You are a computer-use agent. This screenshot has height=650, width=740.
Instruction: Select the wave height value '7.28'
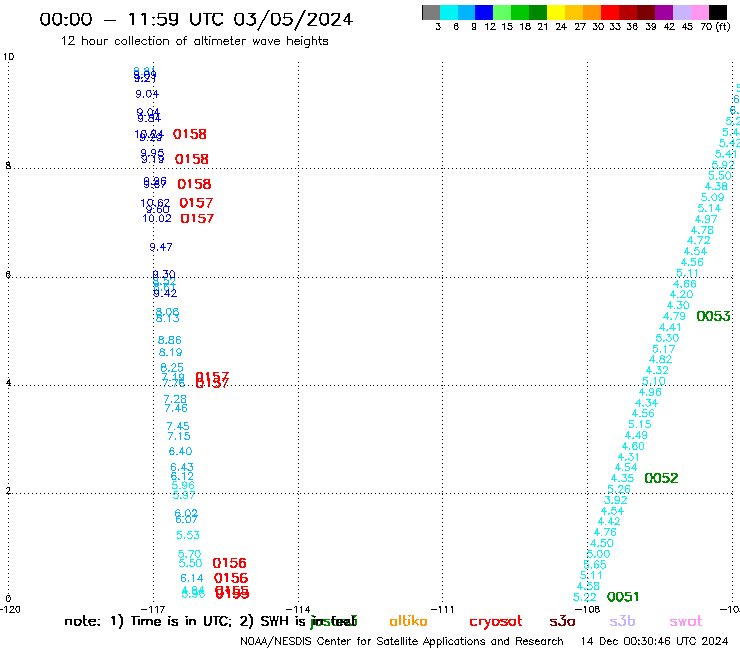tap(175, 399)
